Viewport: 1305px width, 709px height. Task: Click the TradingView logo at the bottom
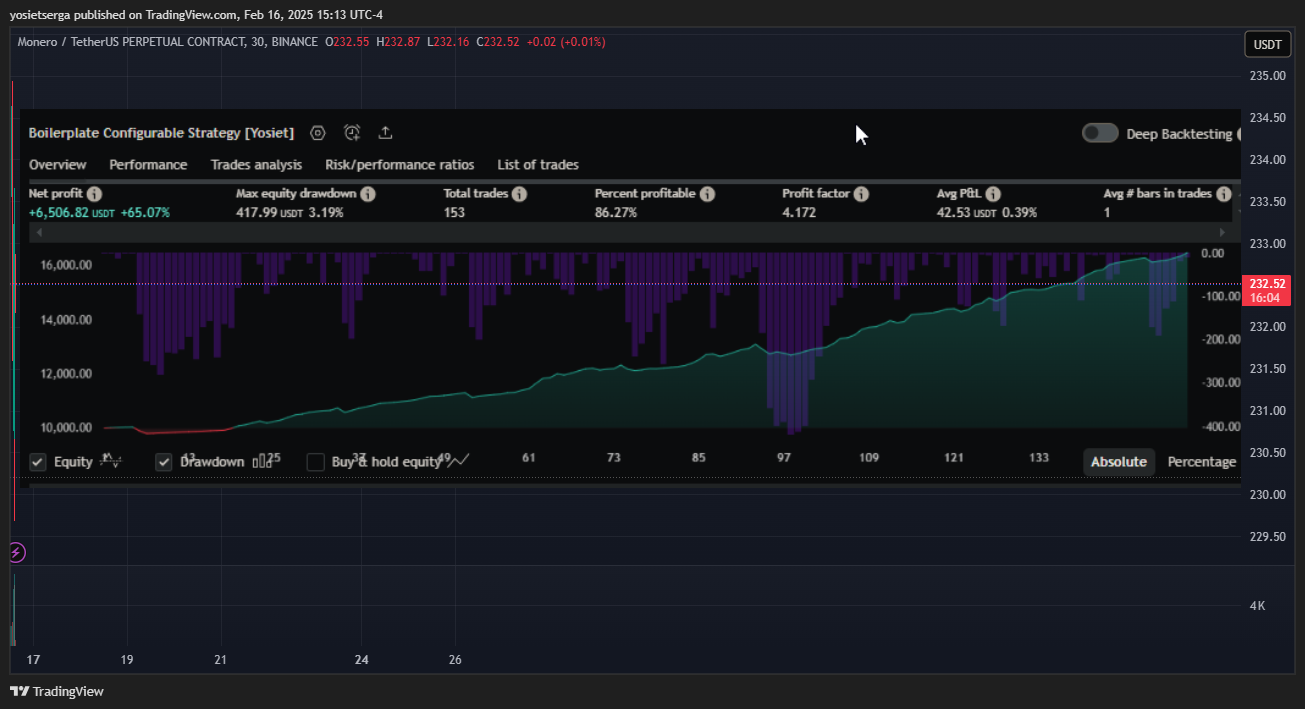(x=57, y=691)
